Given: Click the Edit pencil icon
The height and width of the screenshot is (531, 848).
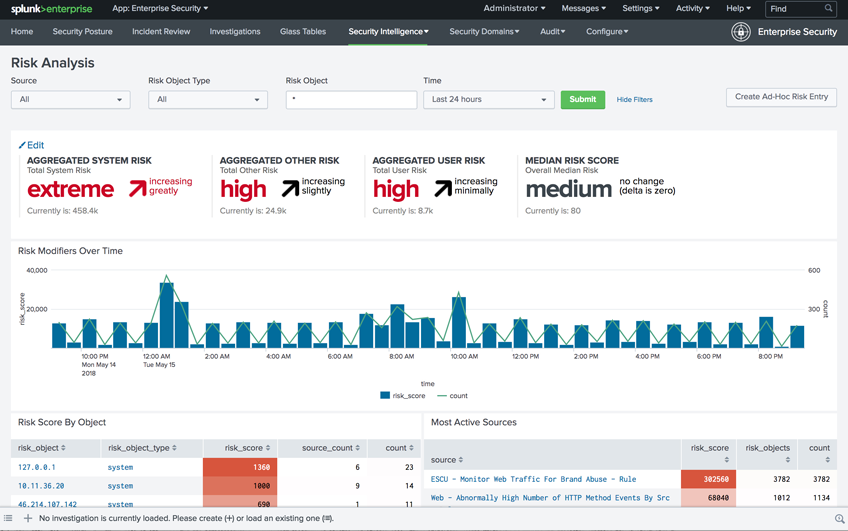Looking at the screenshot, I should [x=22, y=146].
